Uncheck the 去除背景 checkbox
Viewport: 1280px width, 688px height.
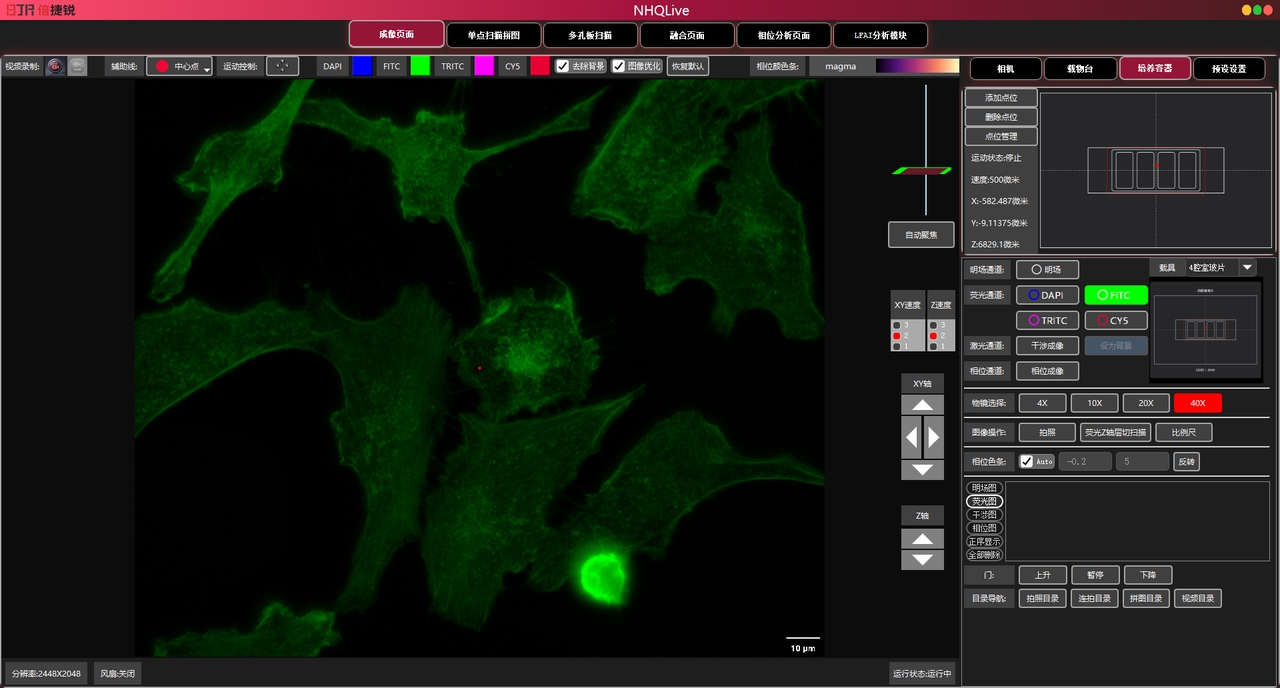(x=563, y=67)
